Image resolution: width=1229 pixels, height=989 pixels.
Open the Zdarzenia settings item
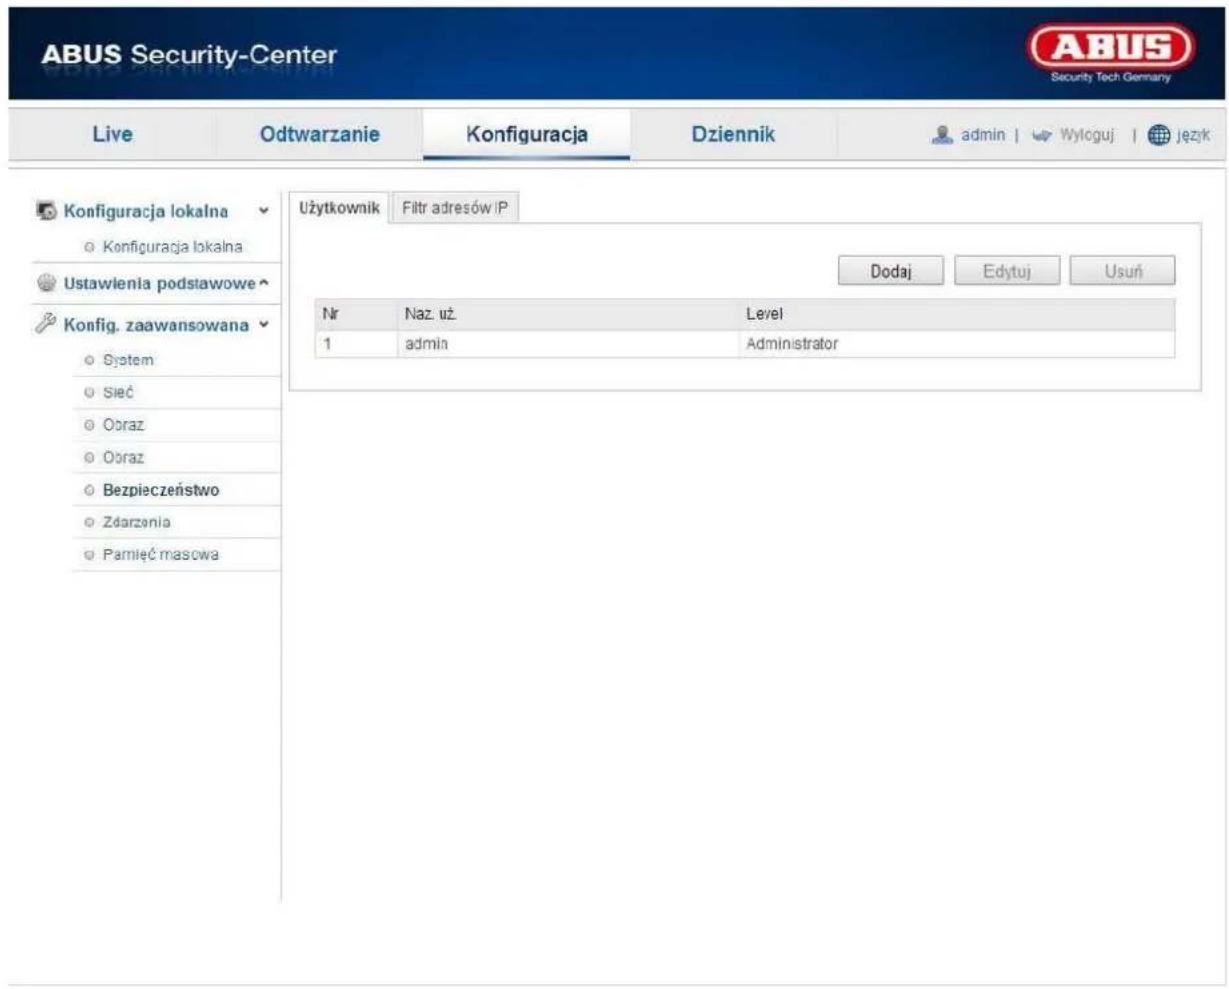pyautogui.click(x=137, y=522)
